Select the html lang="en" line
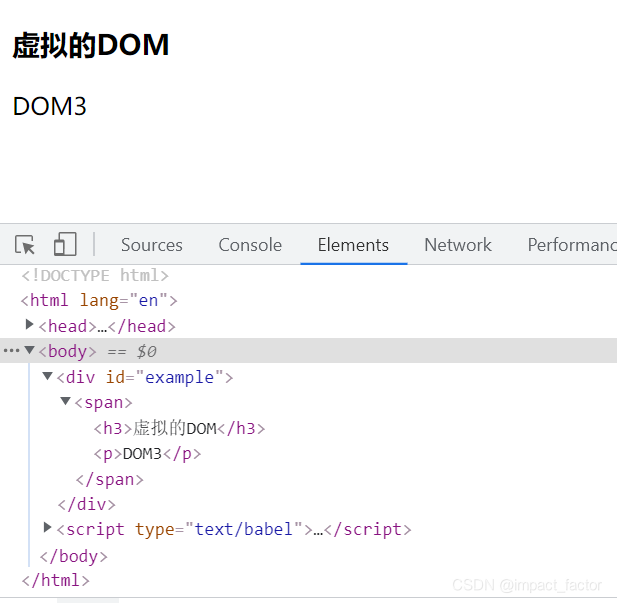The width and height of the screenshot is (617, 603). click(x=99, y=301)
